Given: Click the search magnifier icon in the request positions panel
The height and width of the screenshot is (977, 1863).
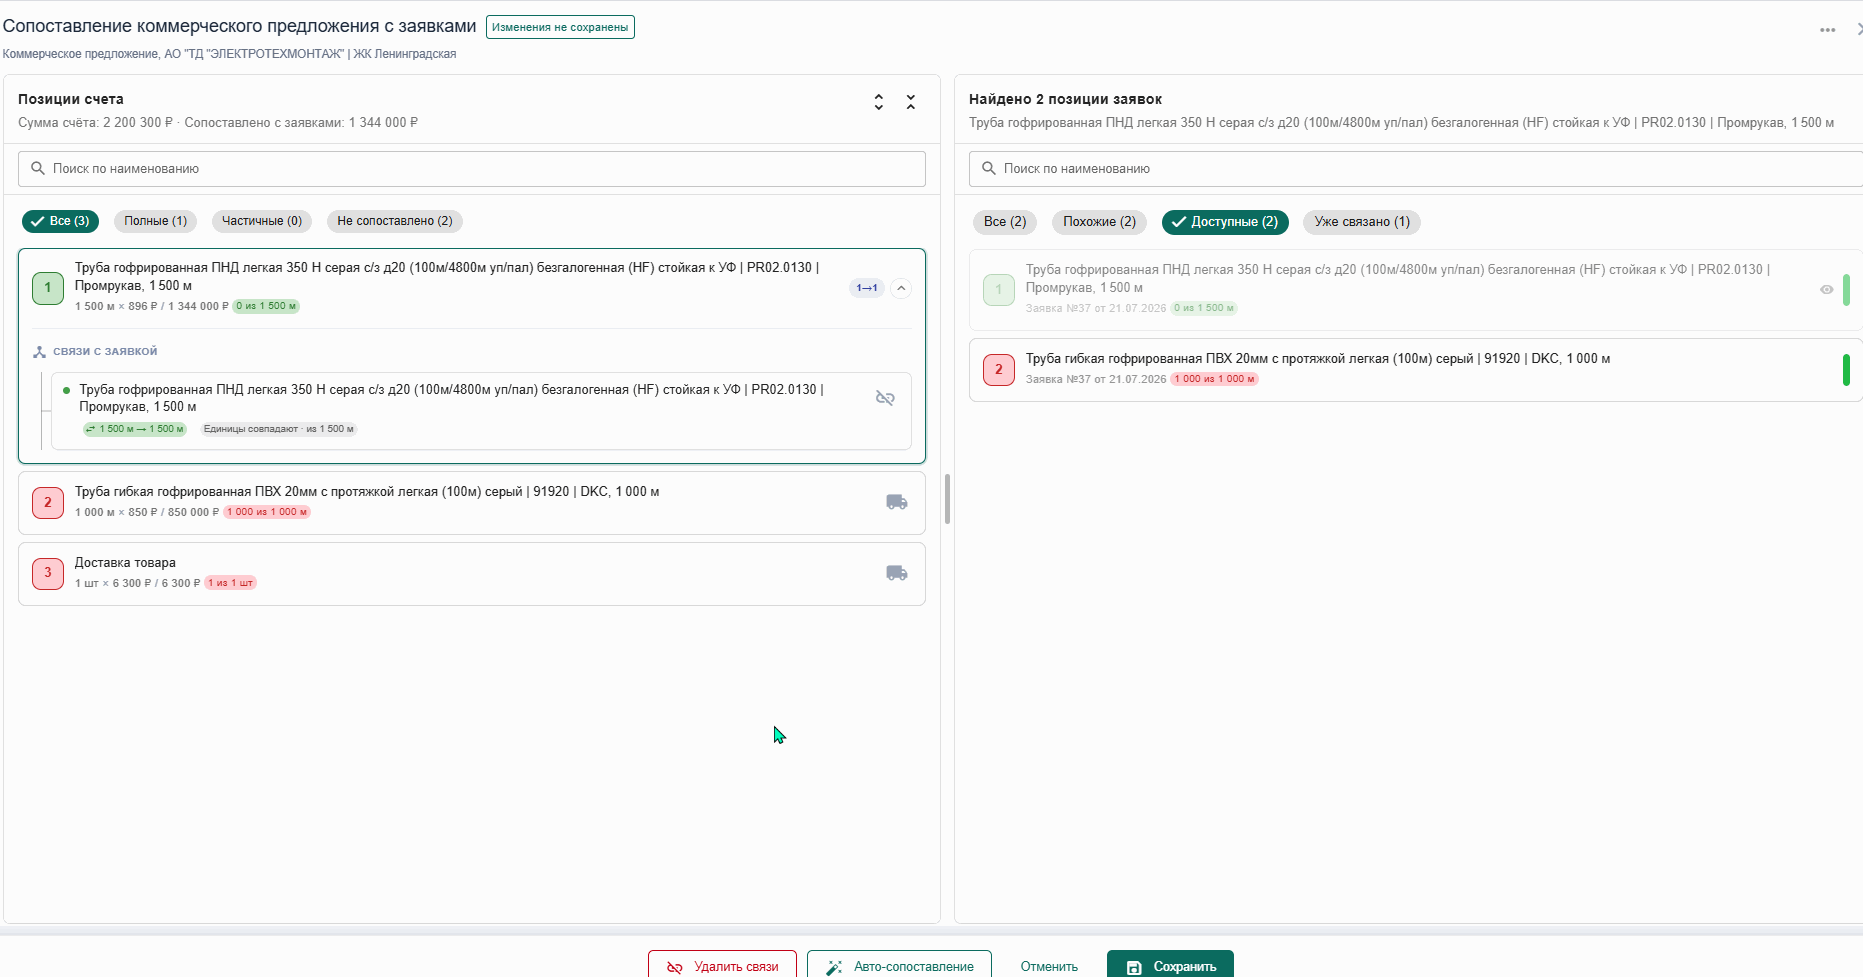Looking at the screenshot, I should (989, 168).
